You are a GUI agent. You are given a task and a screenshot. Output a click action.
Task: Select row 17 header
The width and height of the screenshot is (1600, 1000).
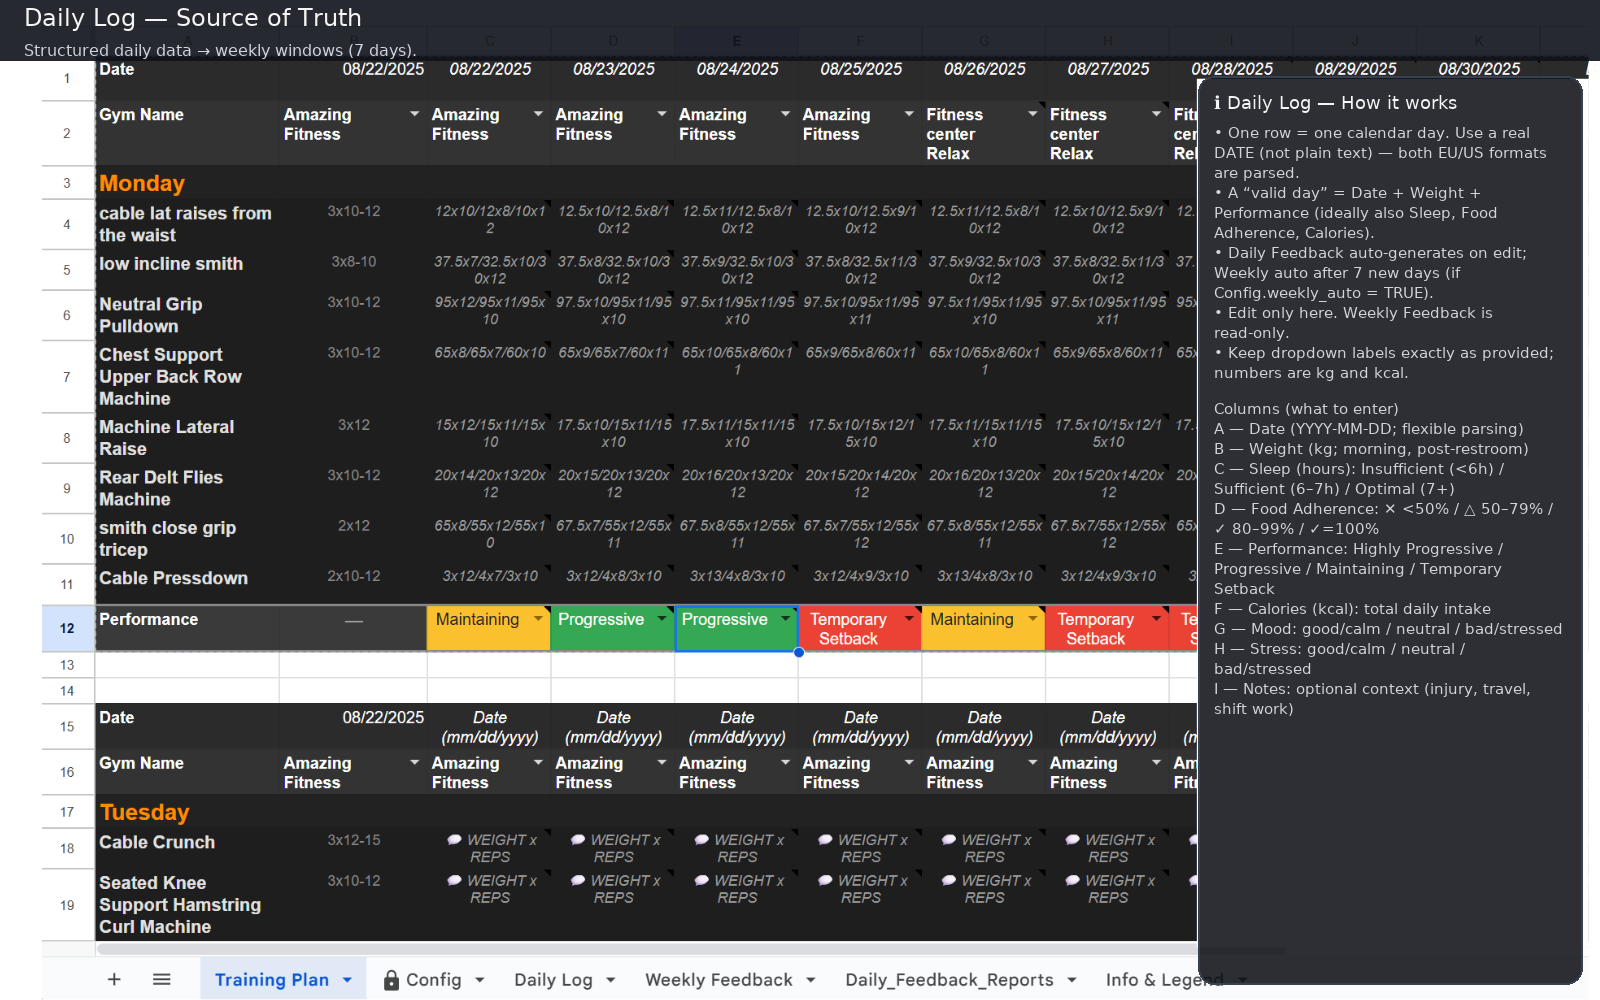(x=67, y=812)
